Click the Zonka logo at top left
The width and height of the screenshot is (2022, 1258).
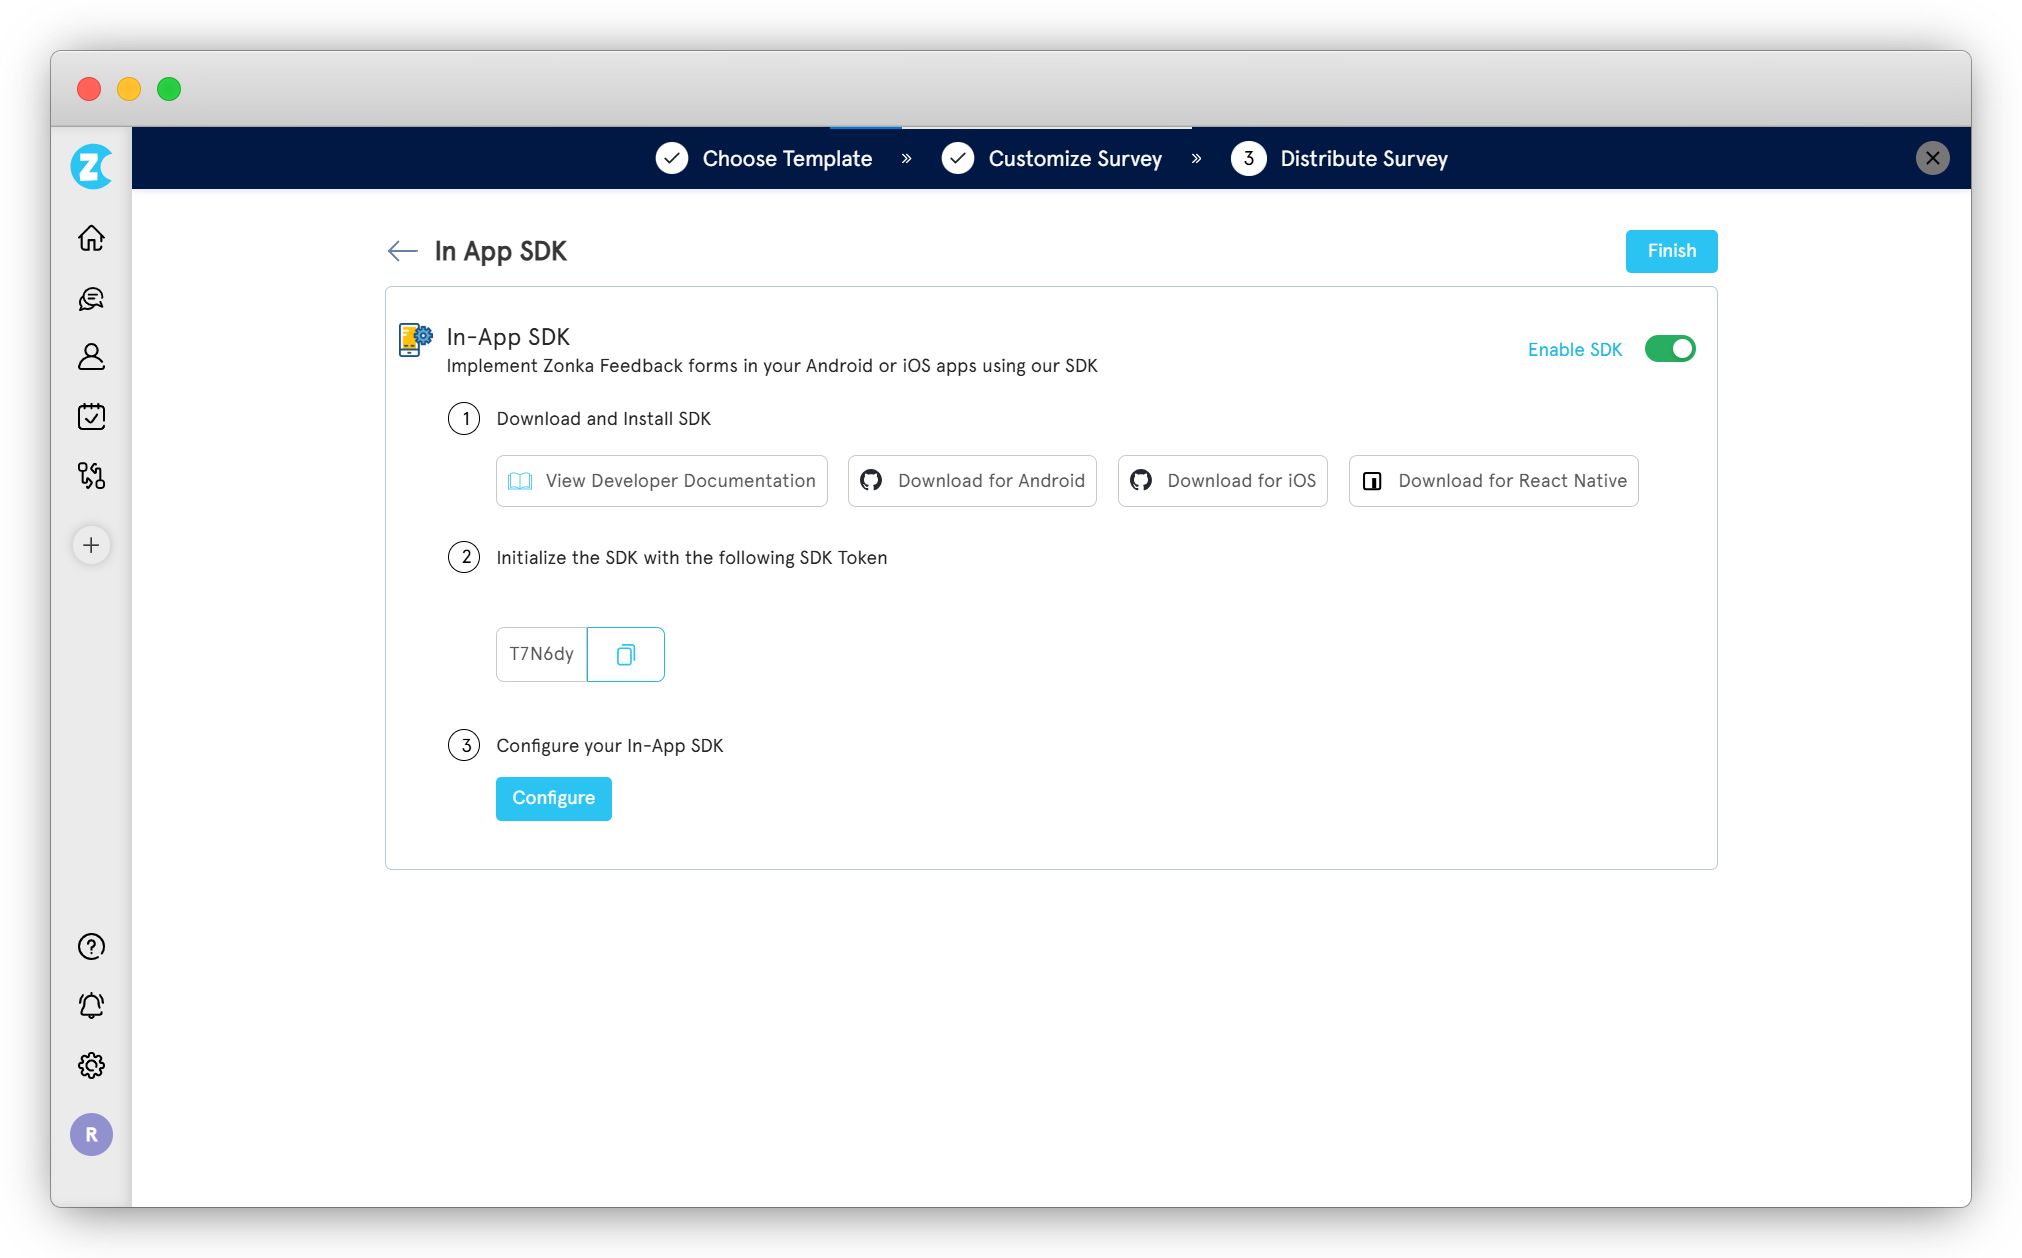91,166
